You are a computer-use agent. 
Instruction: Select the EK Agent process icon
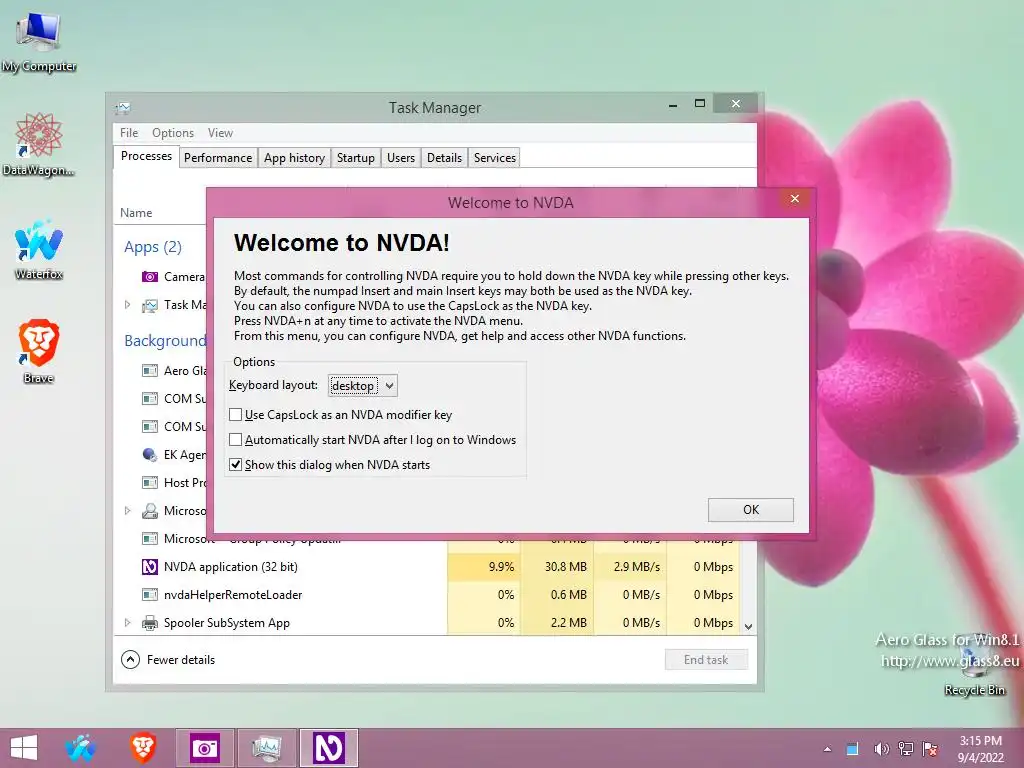coord(150,455)
